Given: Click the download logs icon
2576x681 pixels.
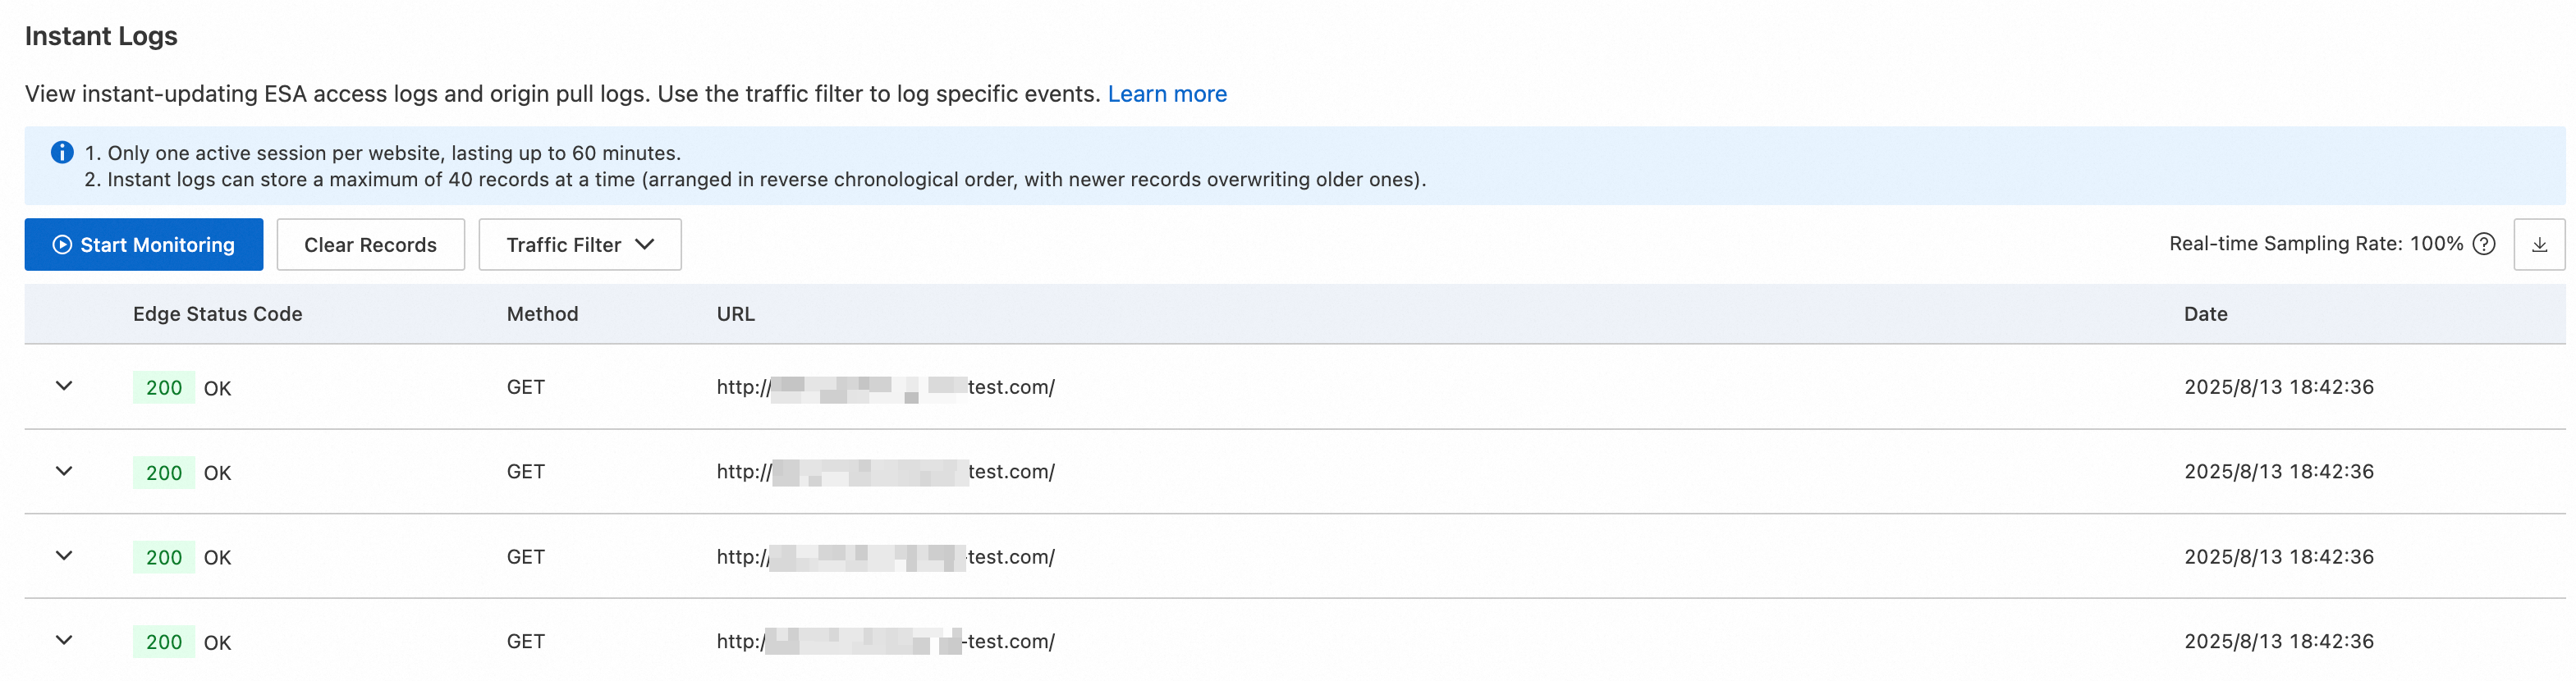Looking at the screenshot, I should (2538, 245).
